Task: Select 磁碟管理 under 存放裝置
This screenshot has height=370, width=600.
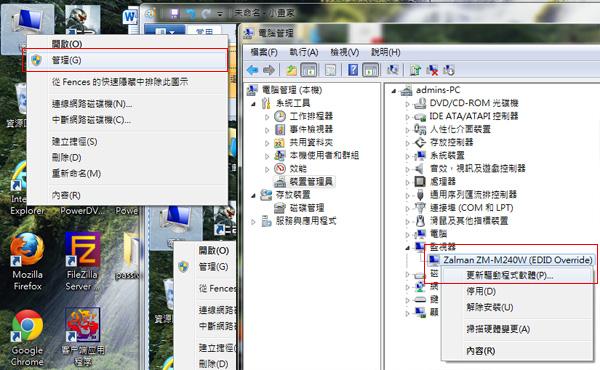Action: coord(307,208)
